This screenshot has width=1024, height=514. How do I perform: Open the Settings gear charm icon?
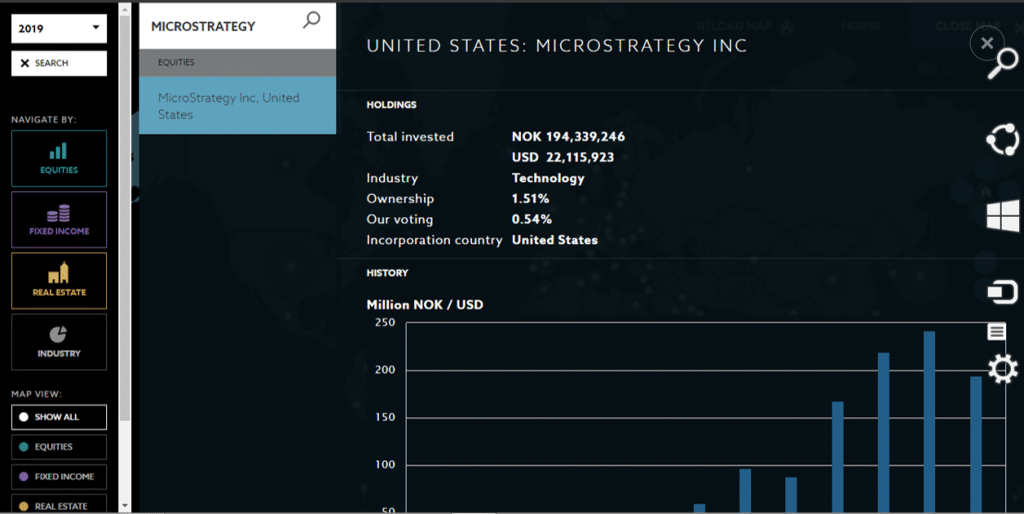point(1002,369)
